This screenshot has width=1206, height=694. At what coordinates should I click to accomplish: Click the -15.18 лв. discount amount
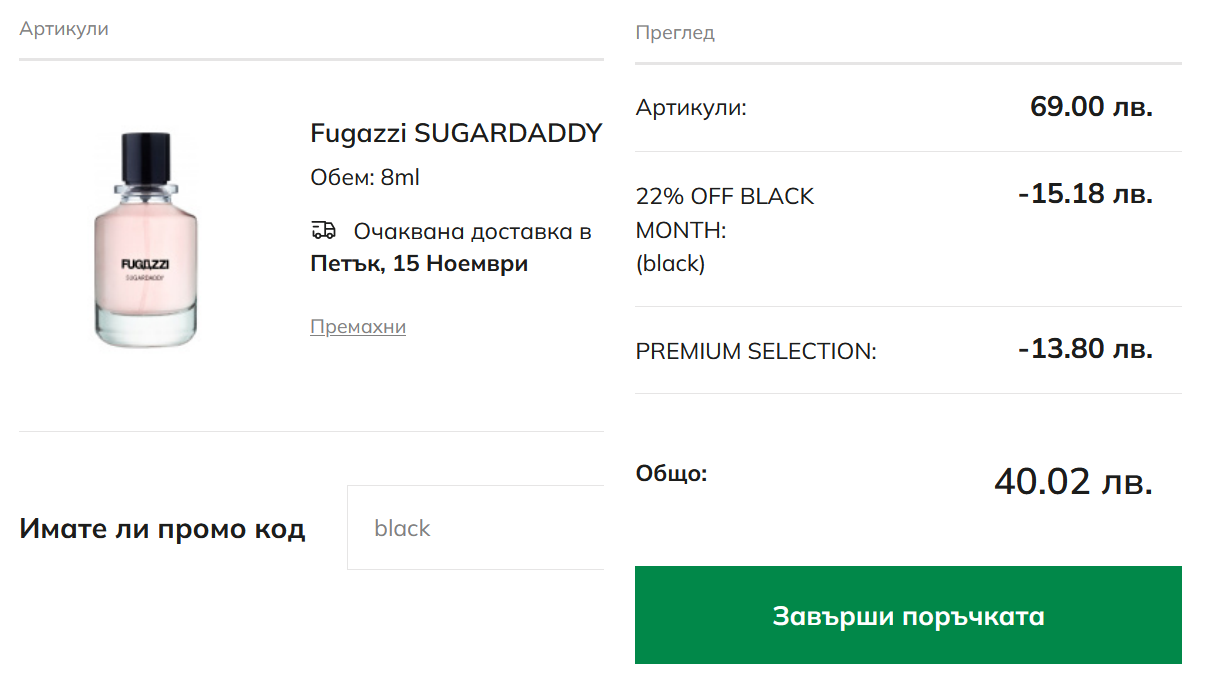(x=1085, y=194)
